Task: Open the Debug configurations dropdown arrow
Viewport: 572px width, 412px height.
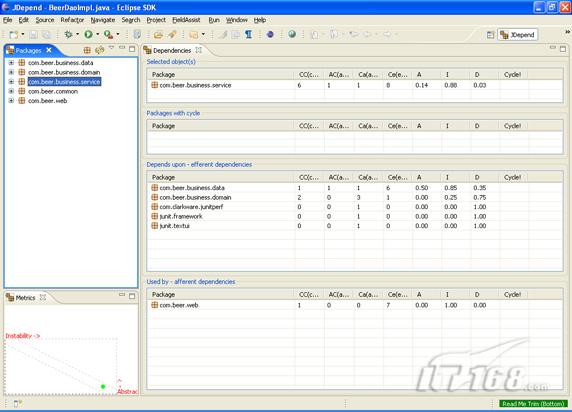Action: point(77,34)
